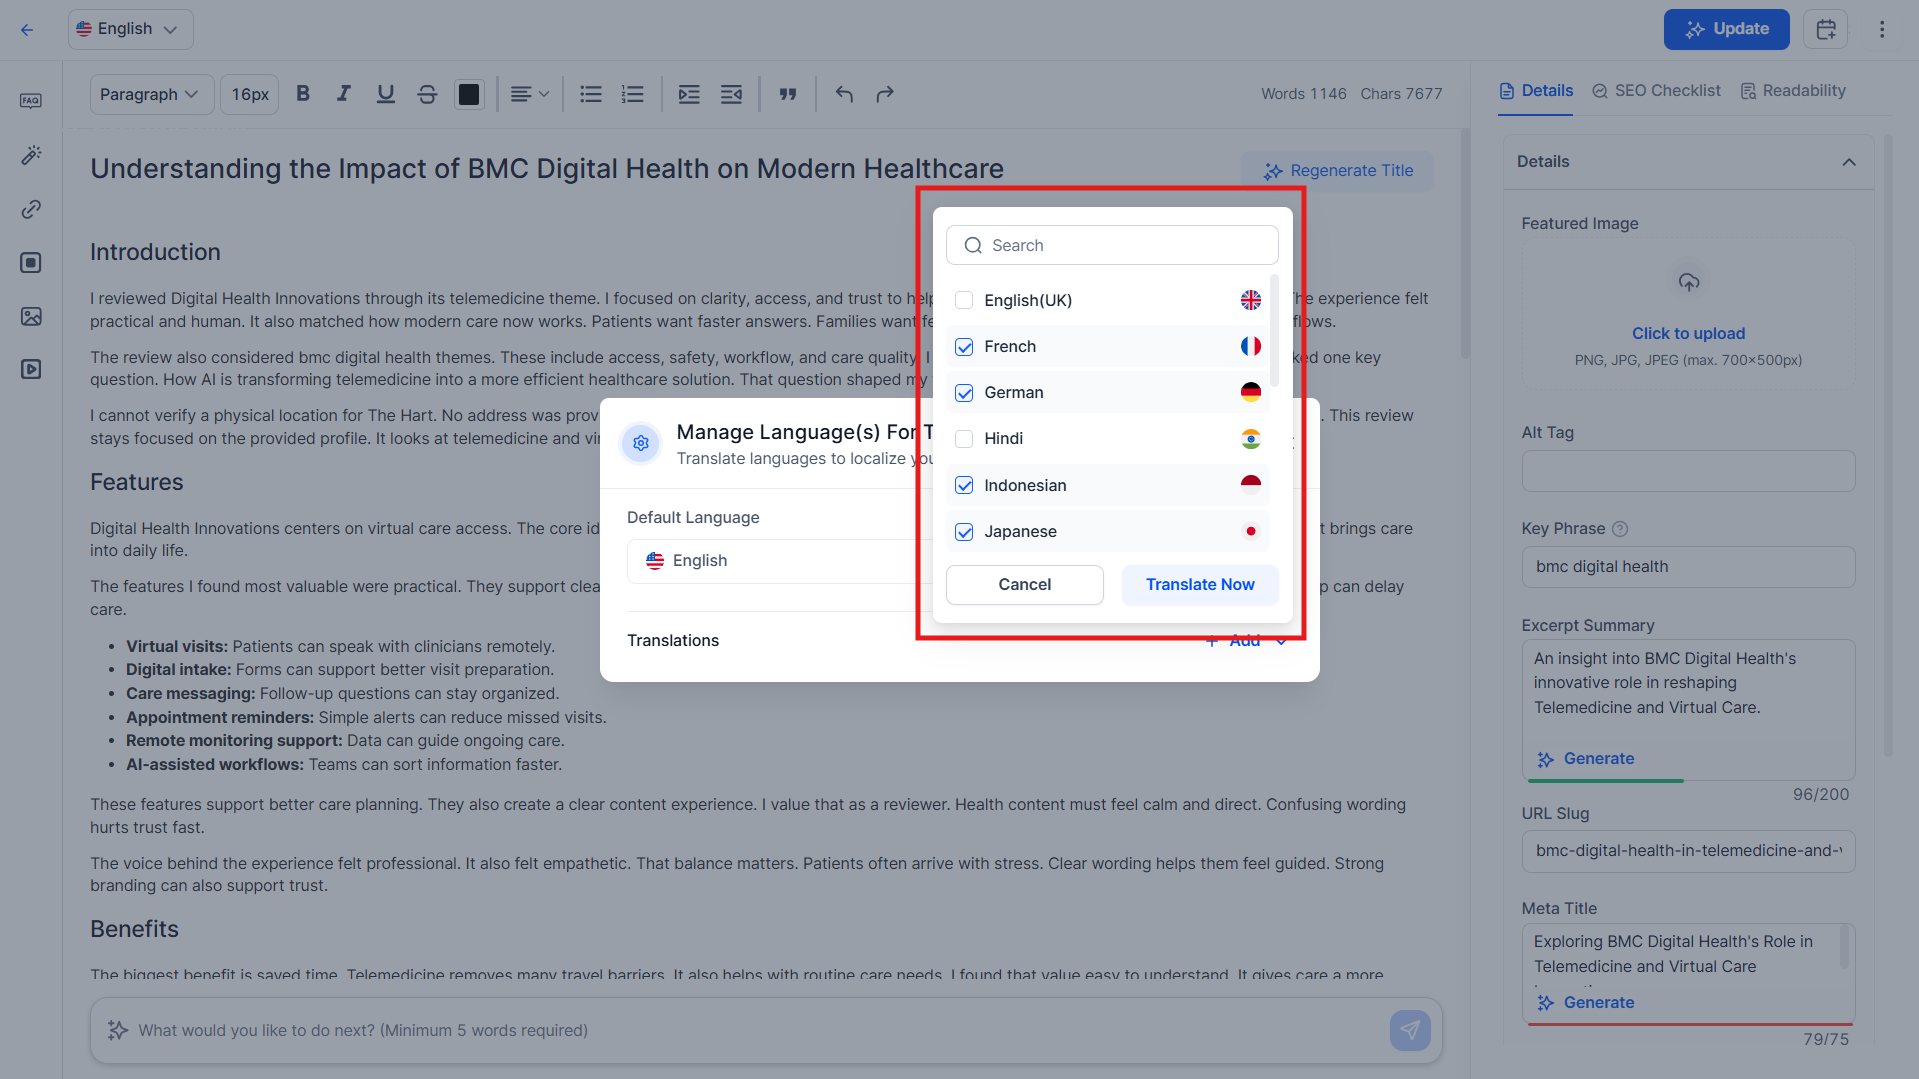1919x1079 pixels.
Task: Open the image gallery sidebar icon
Action: coord(31,316)
